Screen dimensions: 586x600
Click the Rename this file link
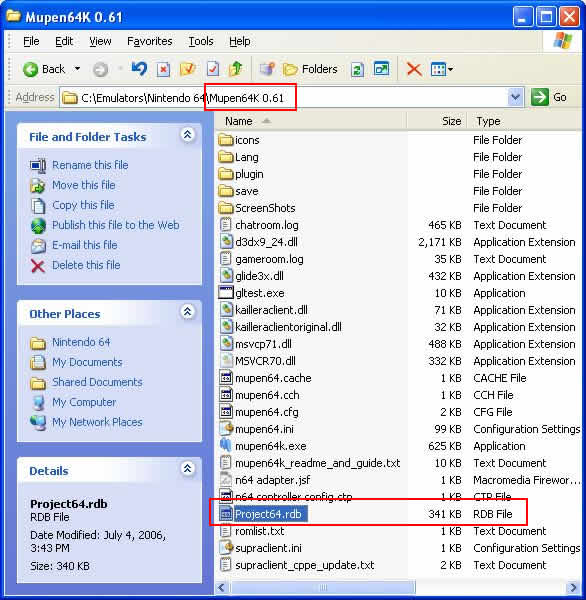(90, 165)
